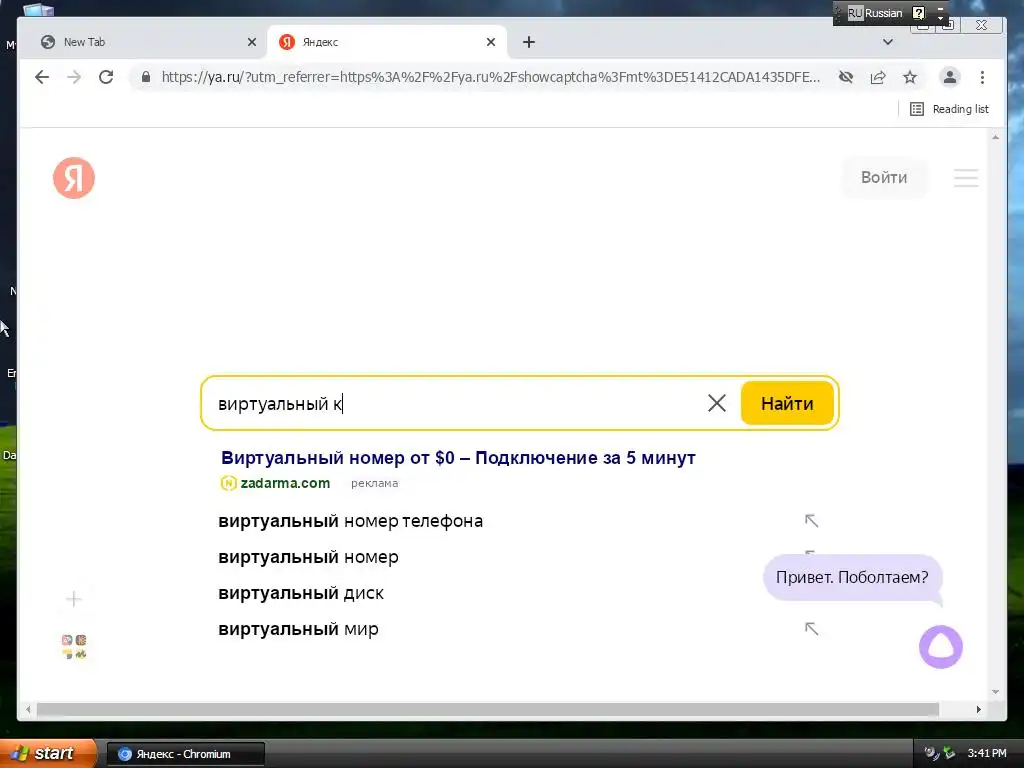Click the yellow Найти search button
The width and height of the screenshot is (1024, 768).
pyautogui.click(x=787, y=404)
